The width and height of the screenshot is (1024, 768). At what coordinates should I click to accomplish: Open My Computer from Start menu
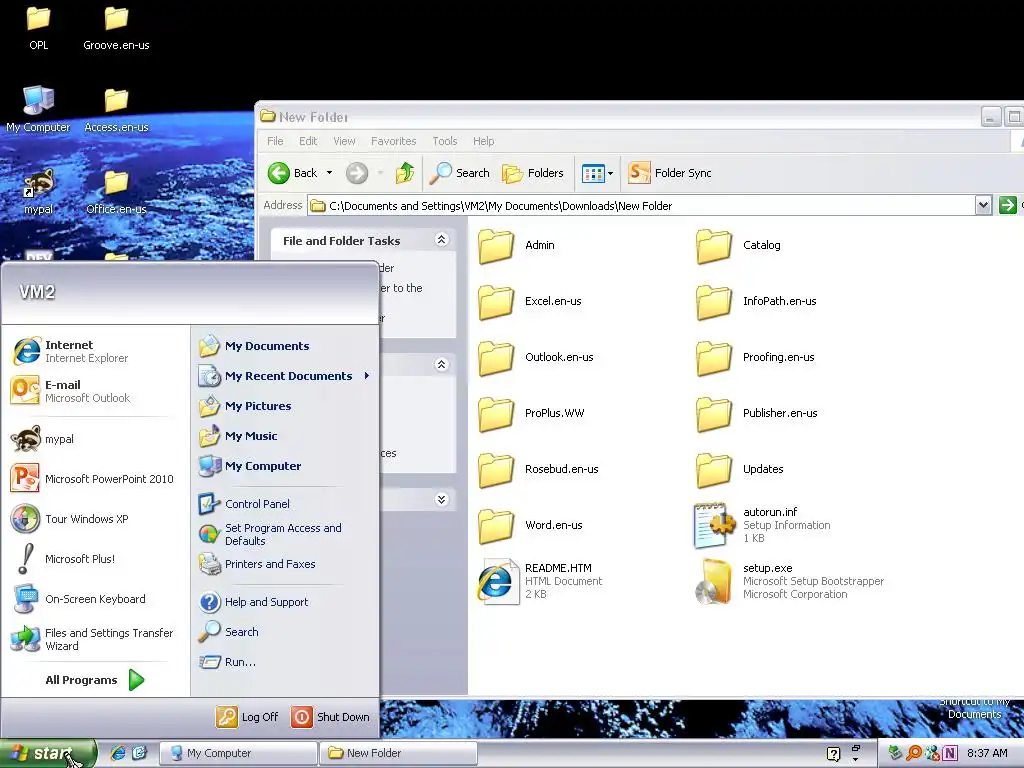pyautogui.click(x=250, y=466)
